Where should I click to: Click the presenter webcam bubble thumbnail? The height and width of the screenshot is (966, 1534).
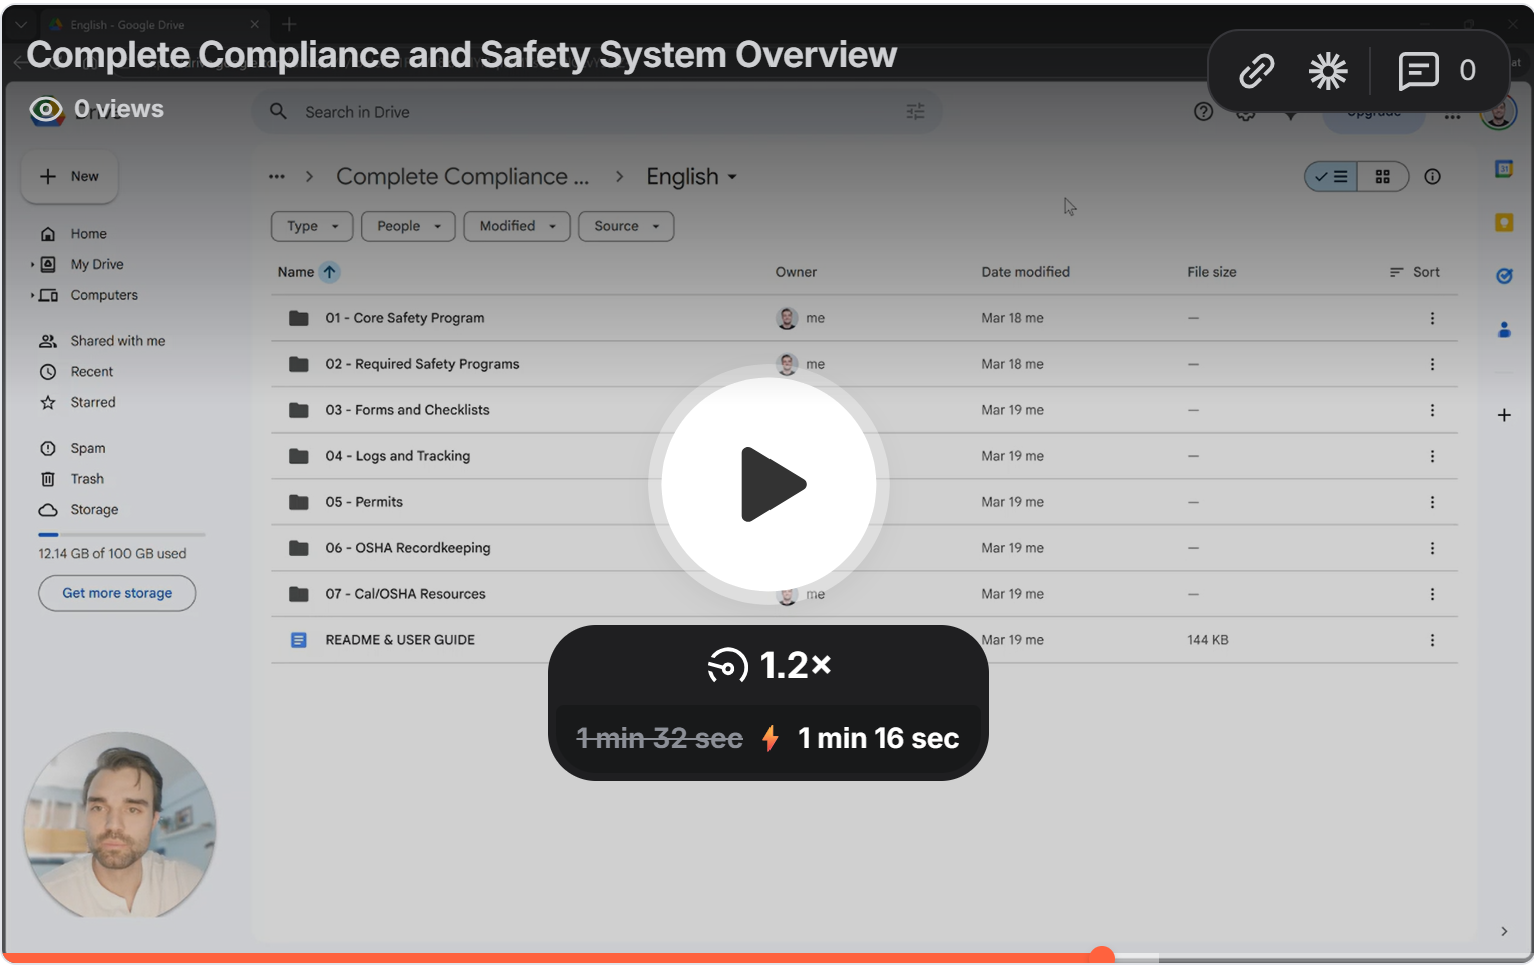pyautogui.click(x=119, y=825)
